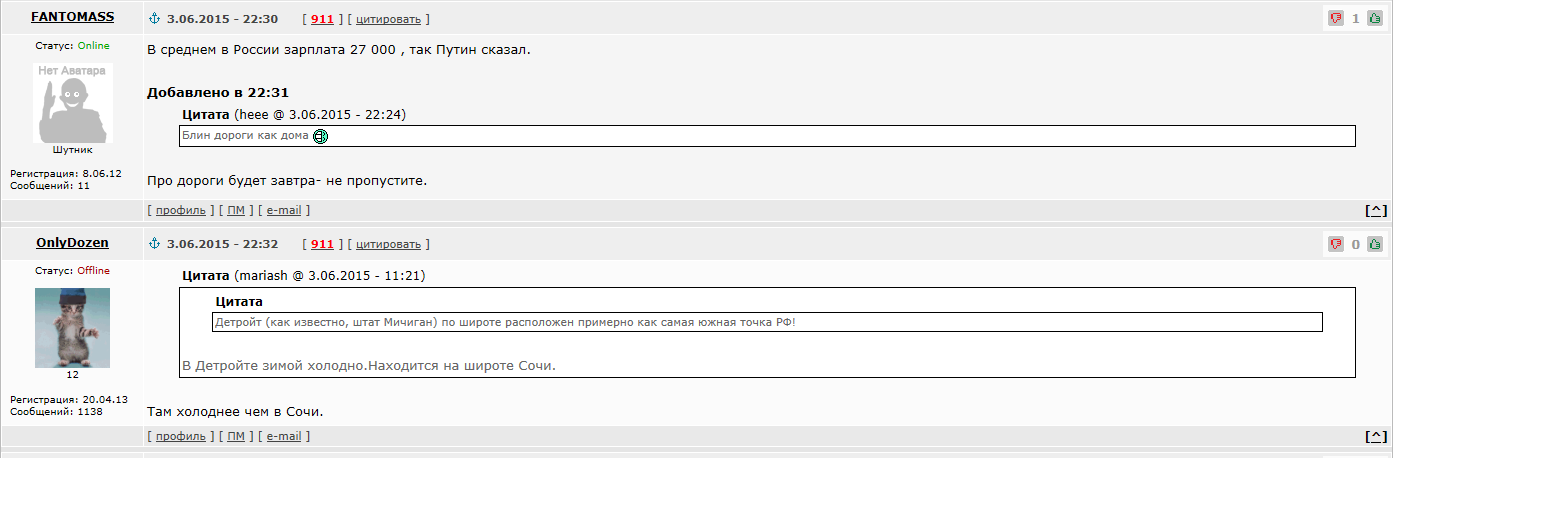Quote OnlyDozen's post with цитировать
Image resolution: width=1546 pixels, height=525 pixels.
[x=388, y=244]
